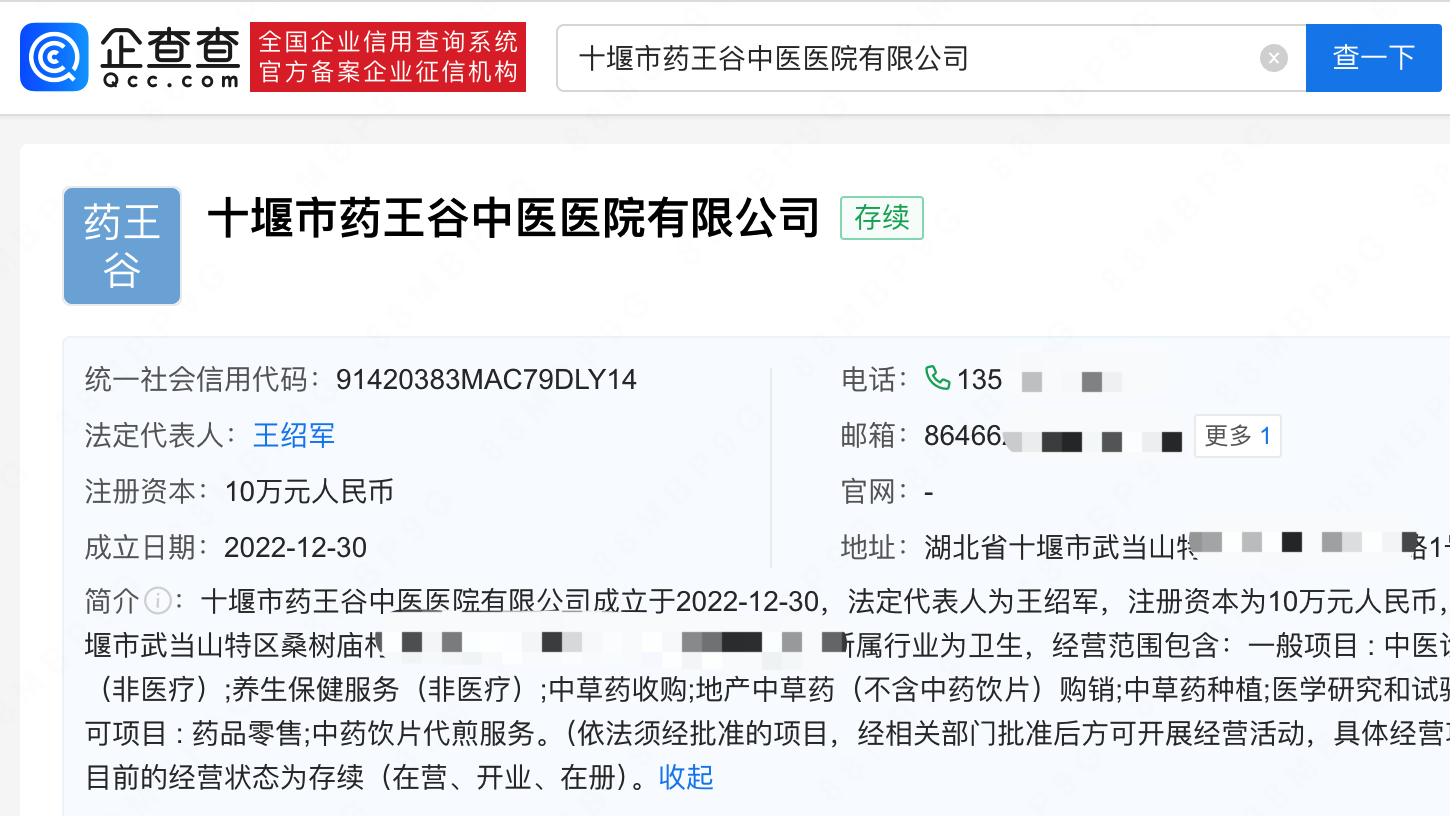Expand 更多 1 for additional emails
This screenshot has width=1450, height=816.
(x=1237, y=436)
